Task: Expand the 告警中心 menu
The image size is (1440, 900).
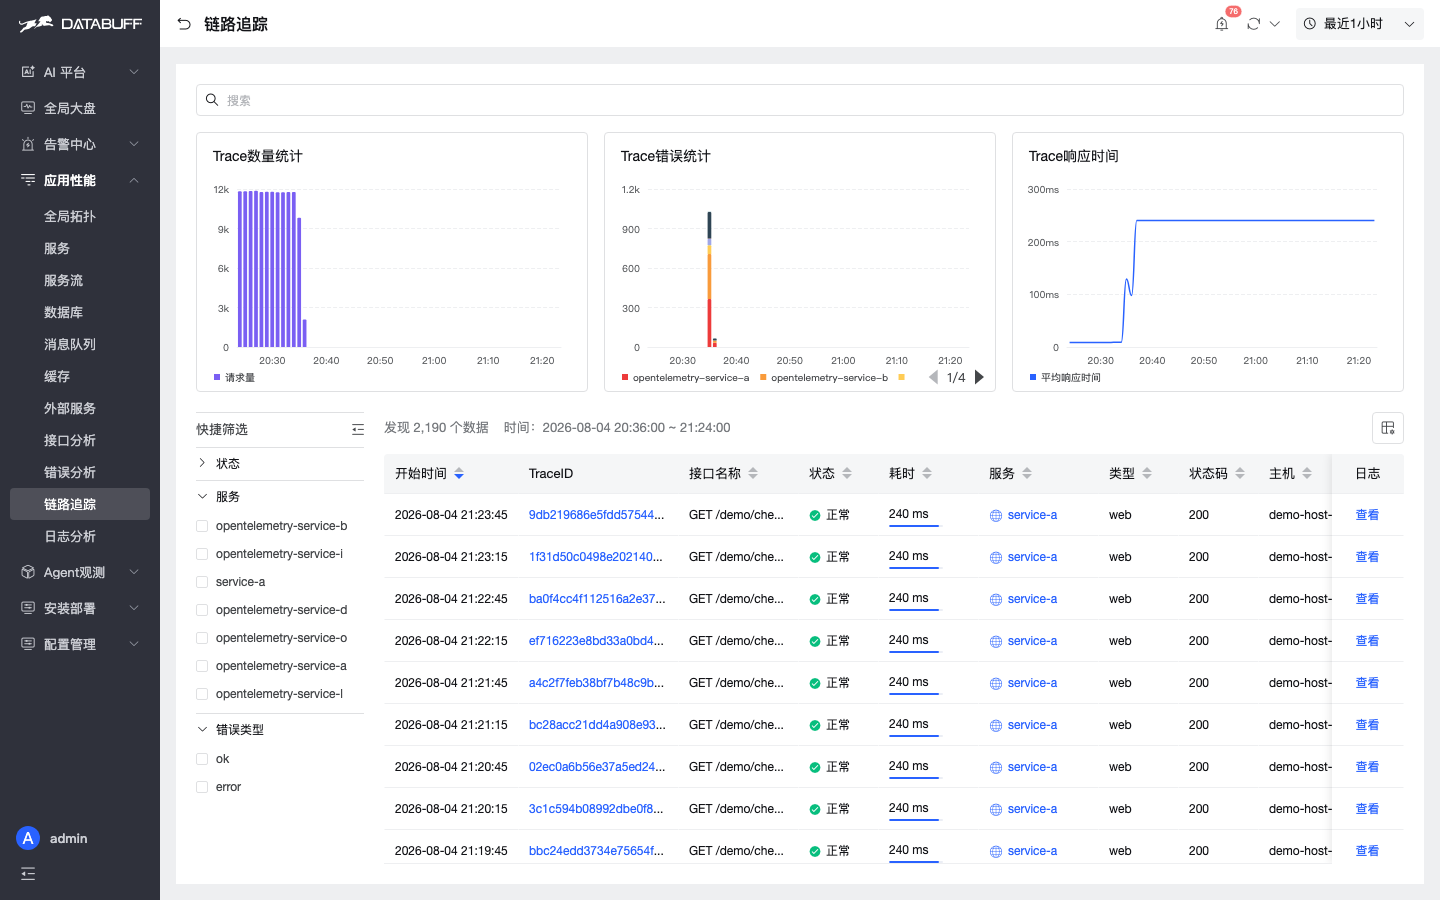Action: pos(80,144)
